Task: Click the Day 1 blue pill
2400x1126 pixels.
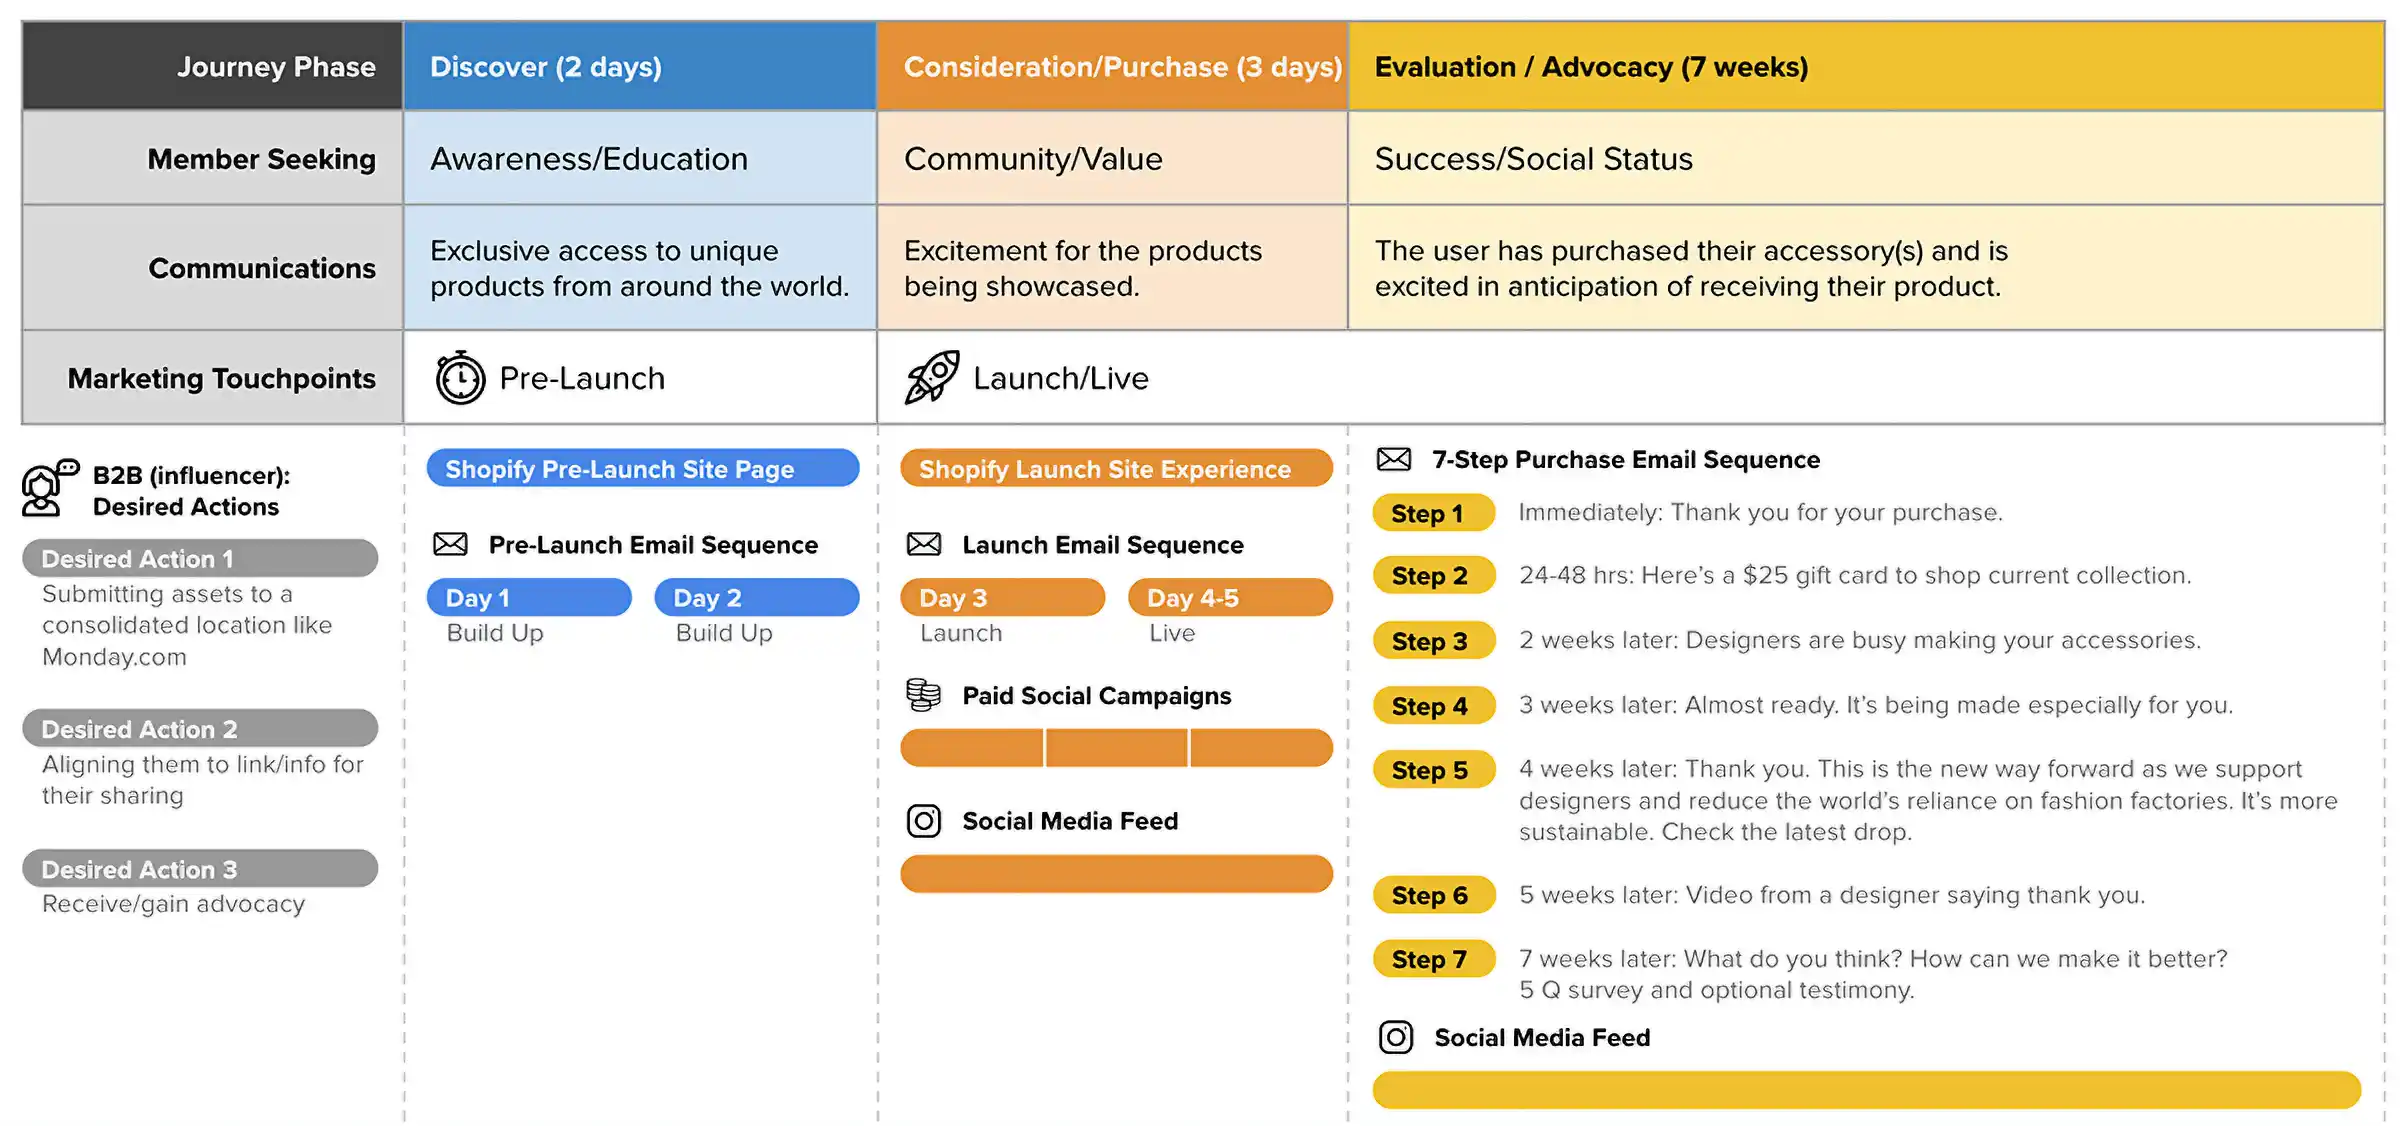Action: tap(528, 597)
